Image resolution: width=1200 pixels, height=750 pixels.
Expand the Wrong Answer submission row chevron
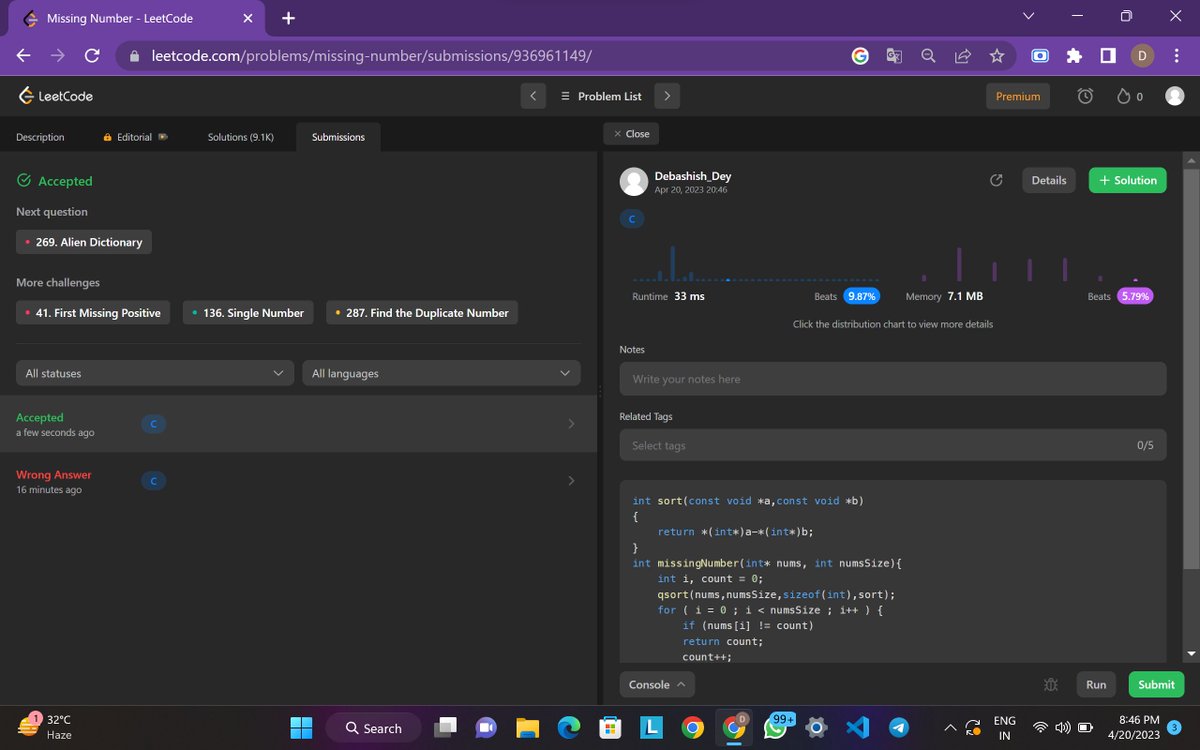tap(571, 481)
